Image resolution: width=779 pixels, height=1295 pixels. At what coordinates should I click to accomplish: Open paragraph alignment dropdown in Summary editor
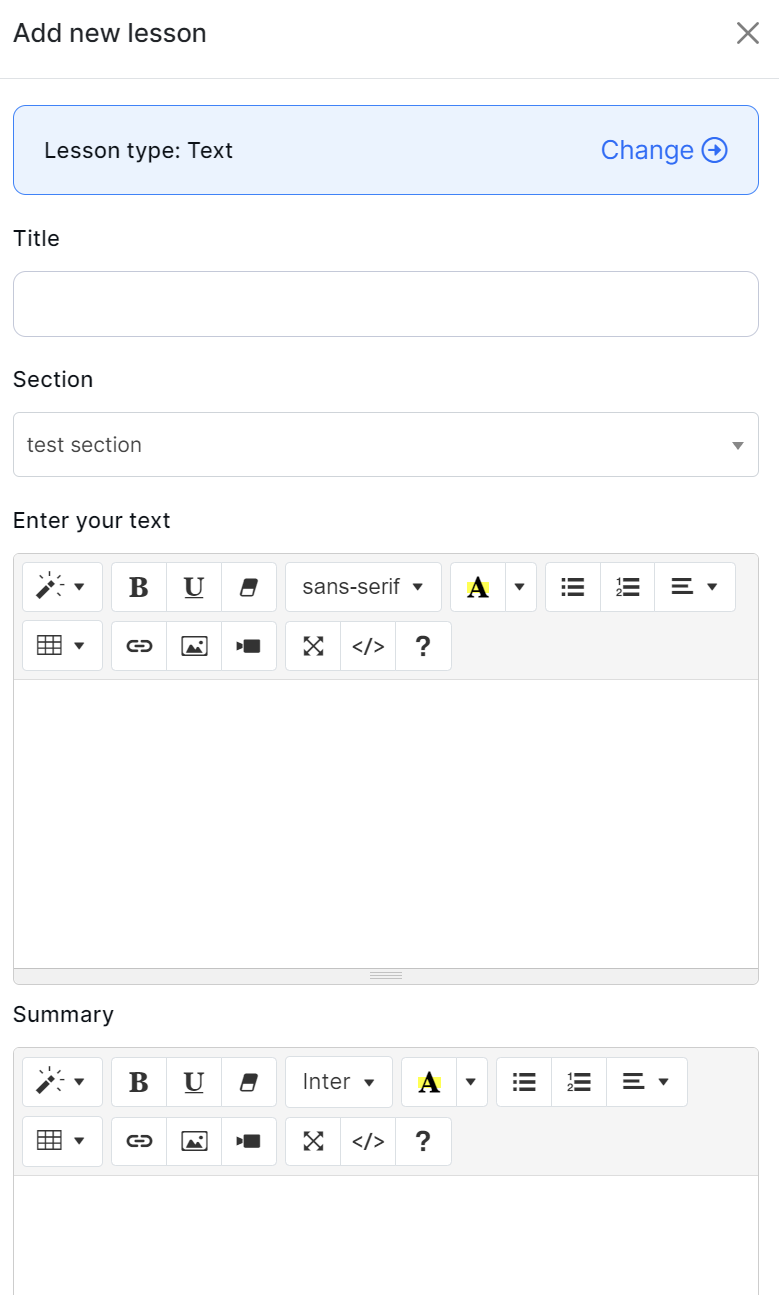tap(646, 1082)
